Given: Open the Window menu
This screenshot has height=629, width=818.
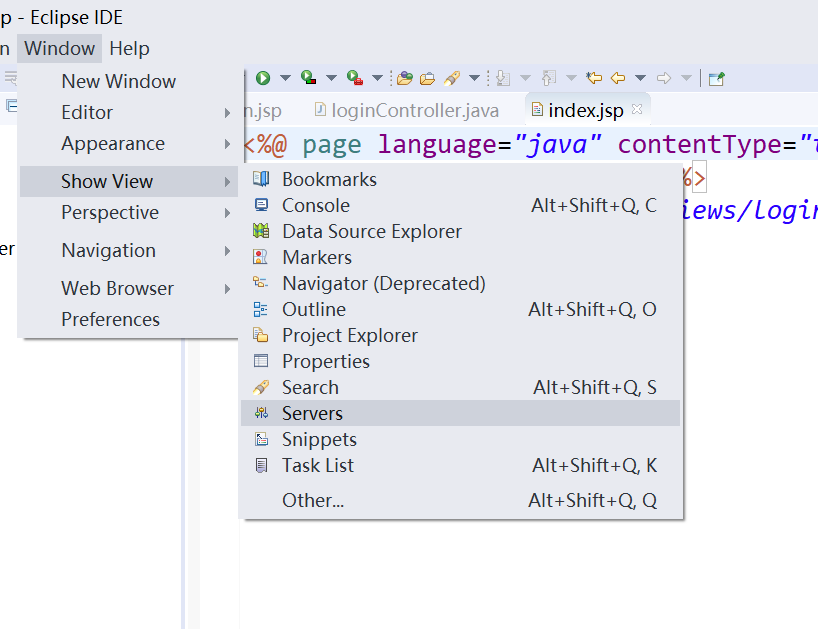Looking at the screenshot, I should coord(59,48).
